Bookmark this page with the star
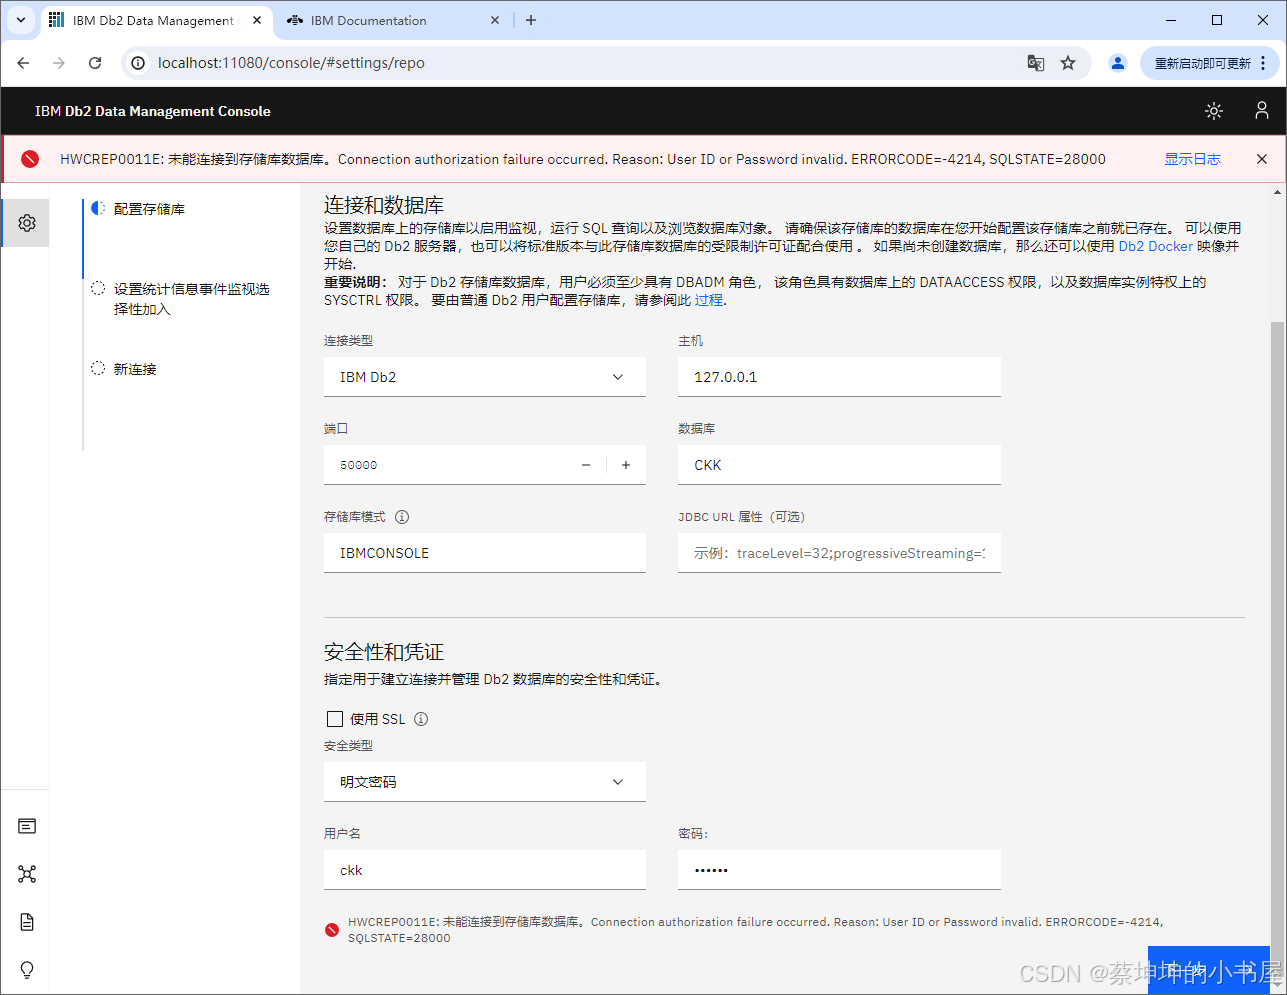The image size is (1287, 995). (1068, 63)
